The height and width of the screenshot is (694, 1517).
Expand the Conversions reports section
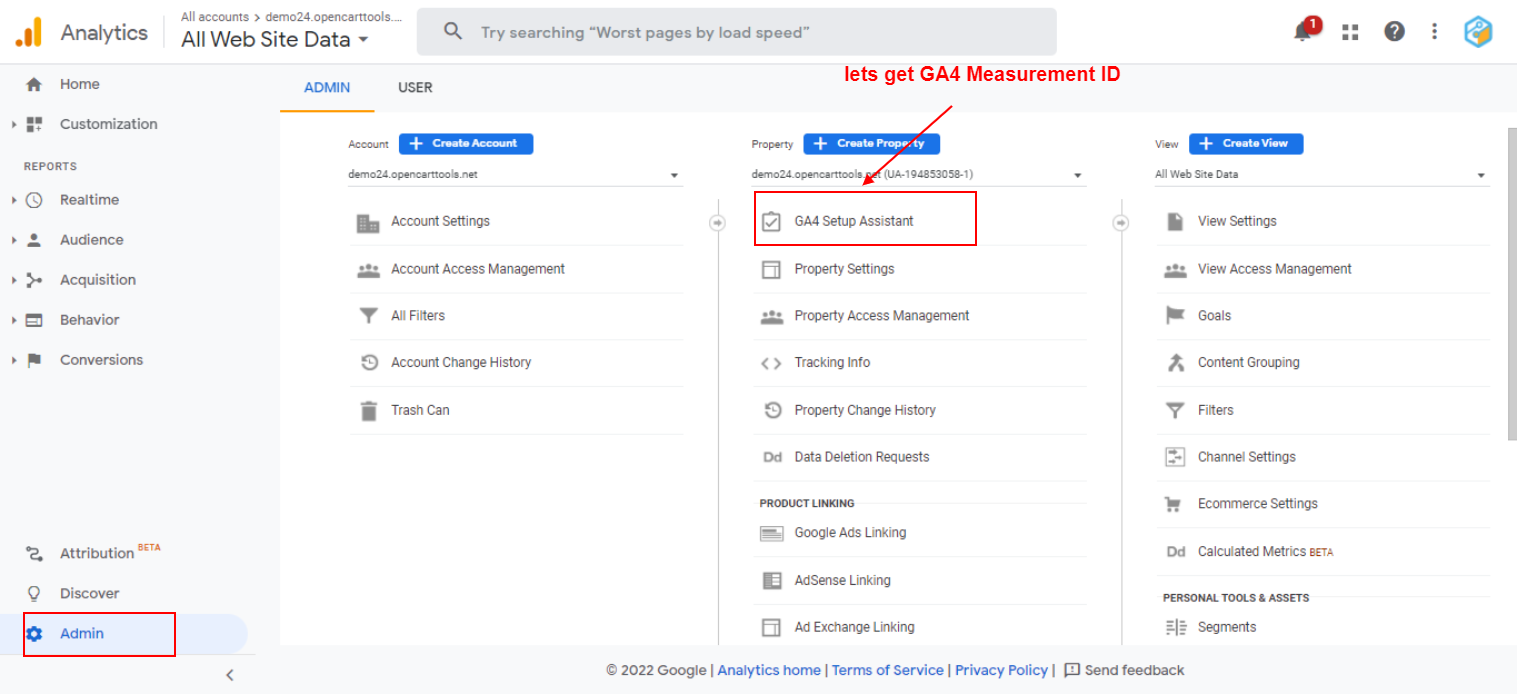[14, 360]
